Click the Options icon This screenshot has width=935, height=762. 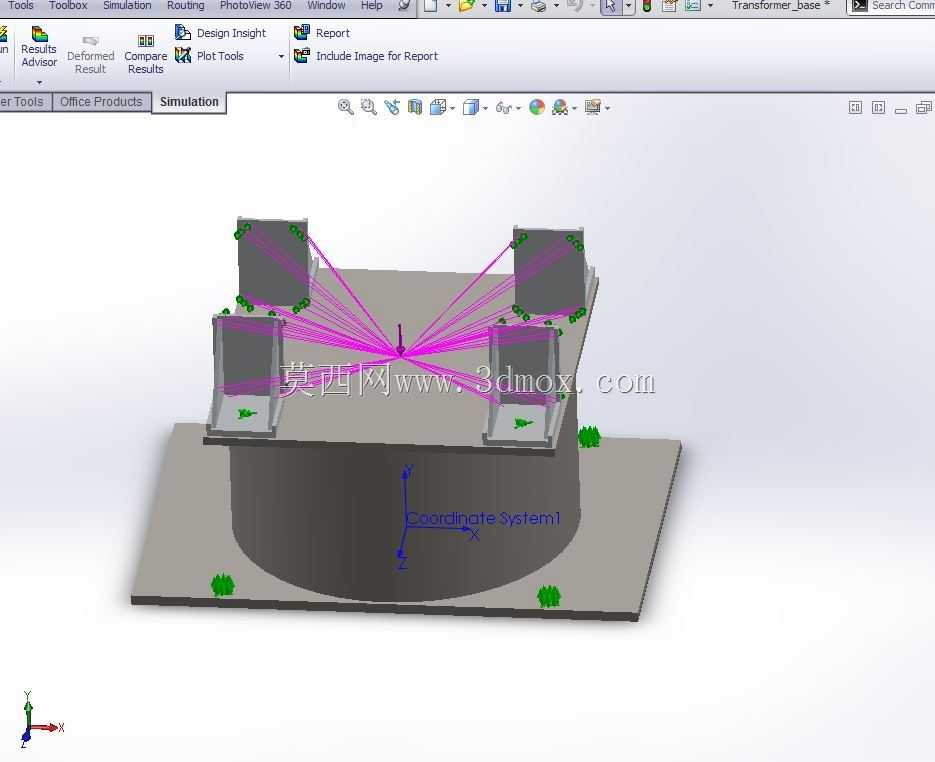click(x=693, y=6)
